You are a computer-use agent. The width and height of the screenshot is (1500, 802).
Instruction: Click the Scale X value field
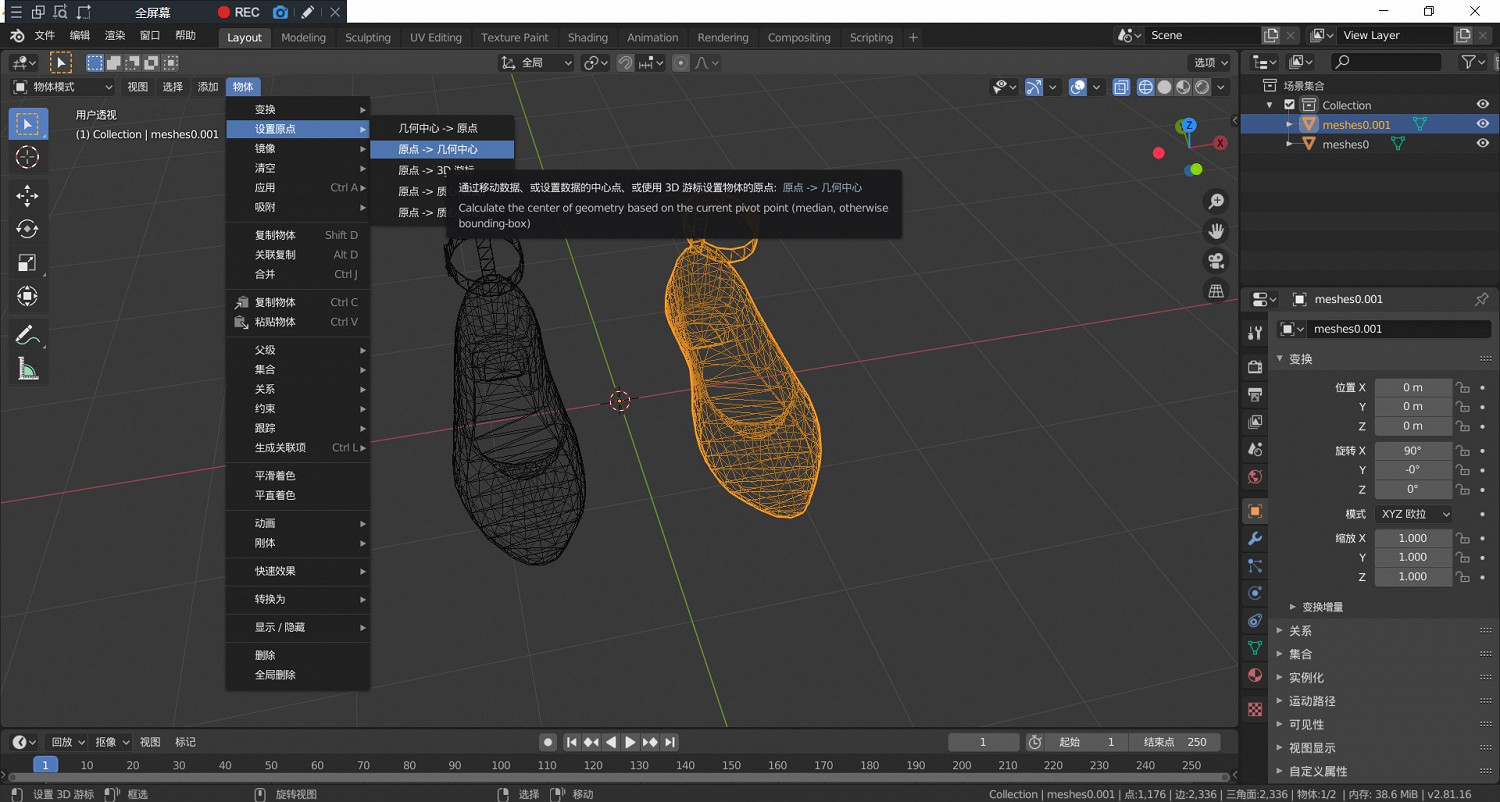[x=1412, y=538]
